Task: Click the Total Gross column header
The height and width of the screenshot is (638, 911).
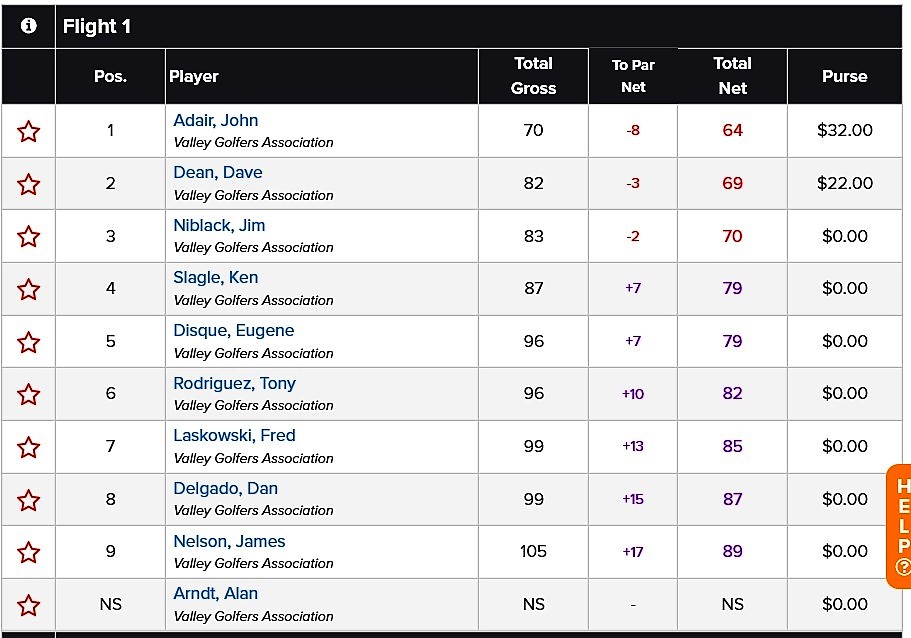Action: pos(533,76)
